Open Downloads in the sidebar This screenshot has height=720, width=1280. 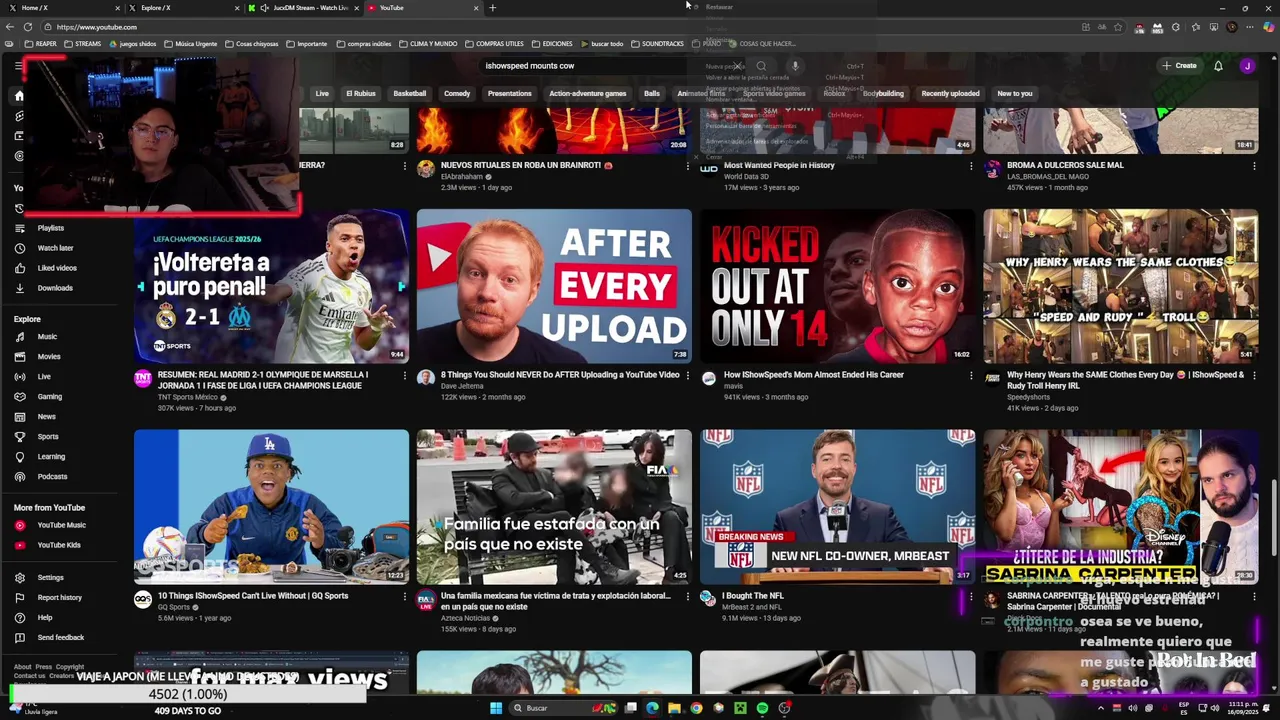55,288
